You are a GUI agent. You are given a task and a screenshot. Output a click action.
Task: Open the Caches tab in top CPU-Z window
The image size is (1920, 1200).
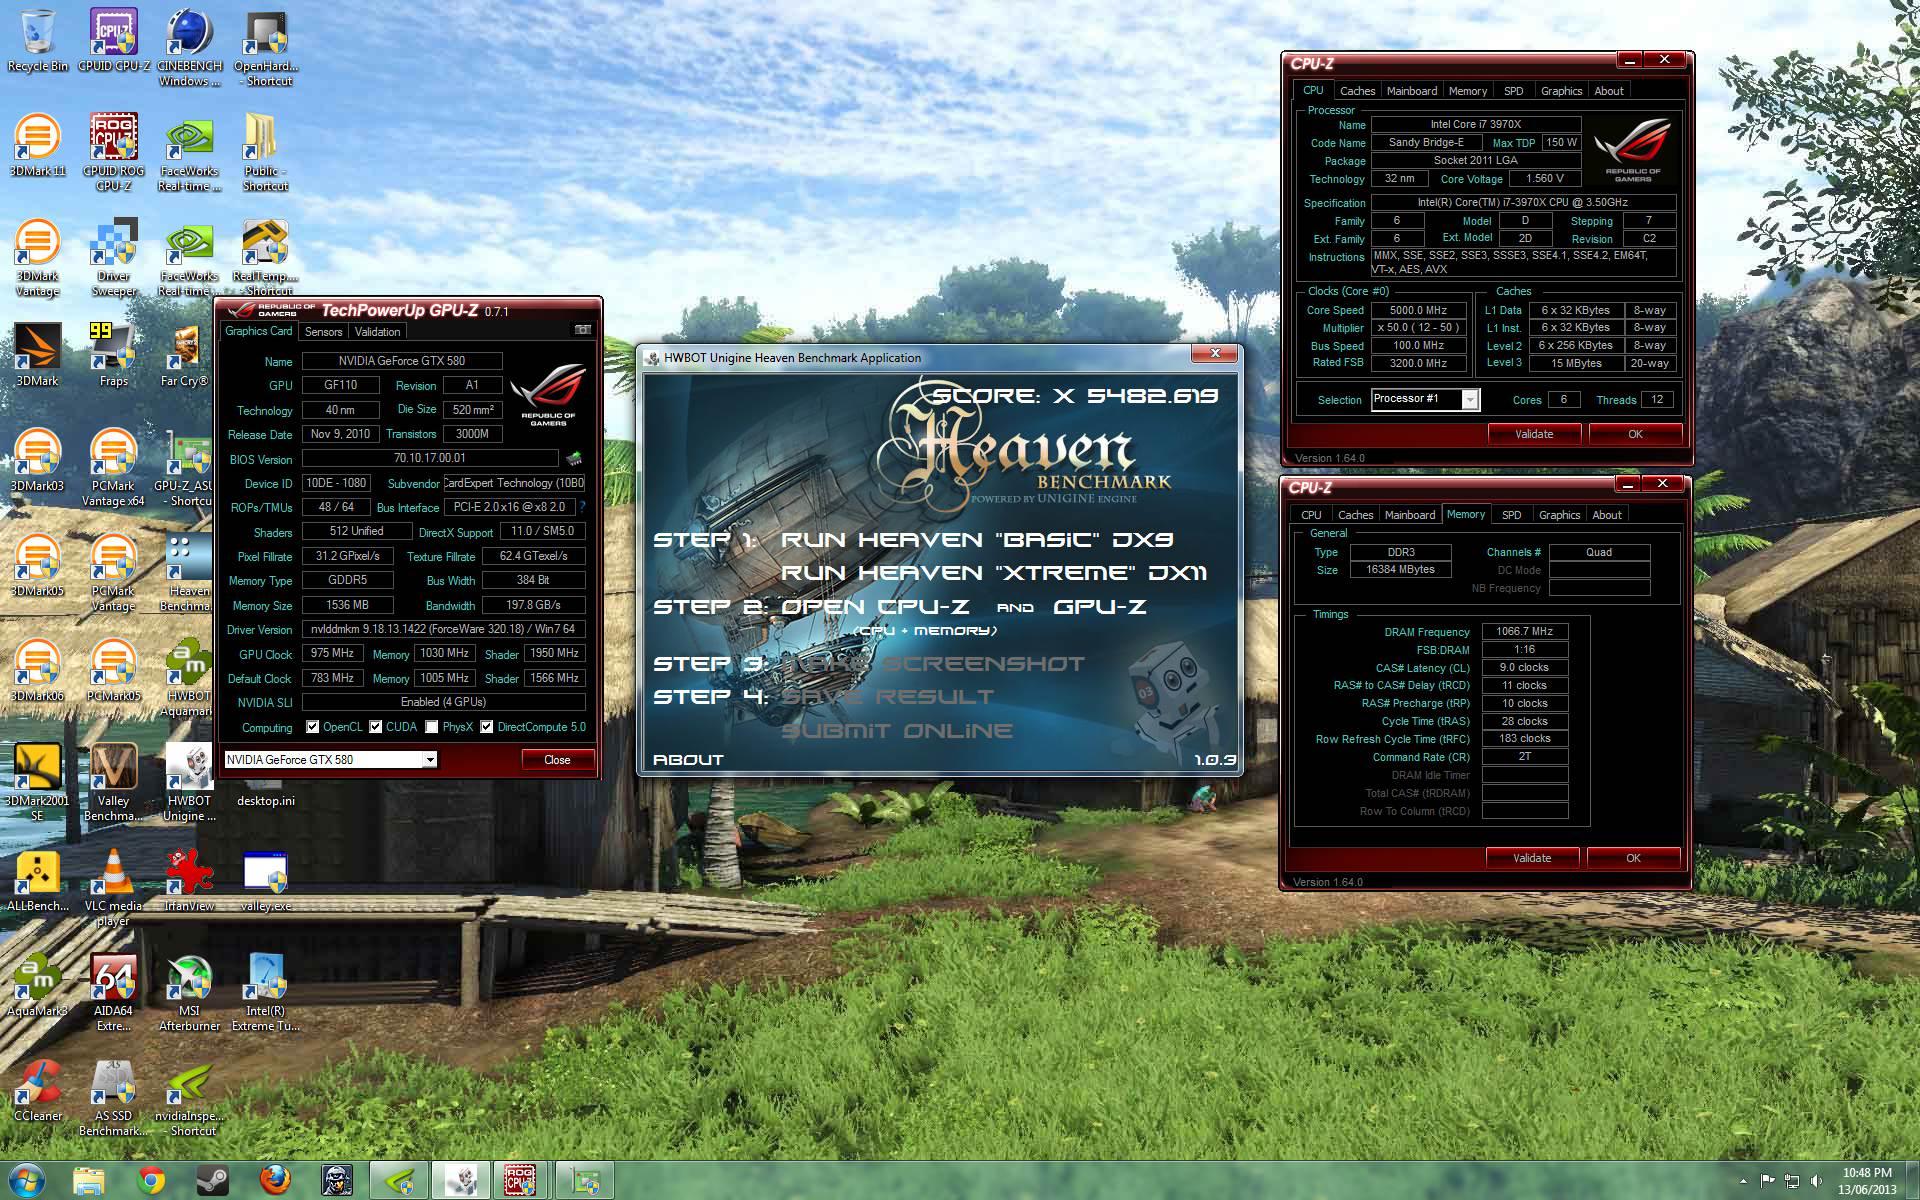1357,91
